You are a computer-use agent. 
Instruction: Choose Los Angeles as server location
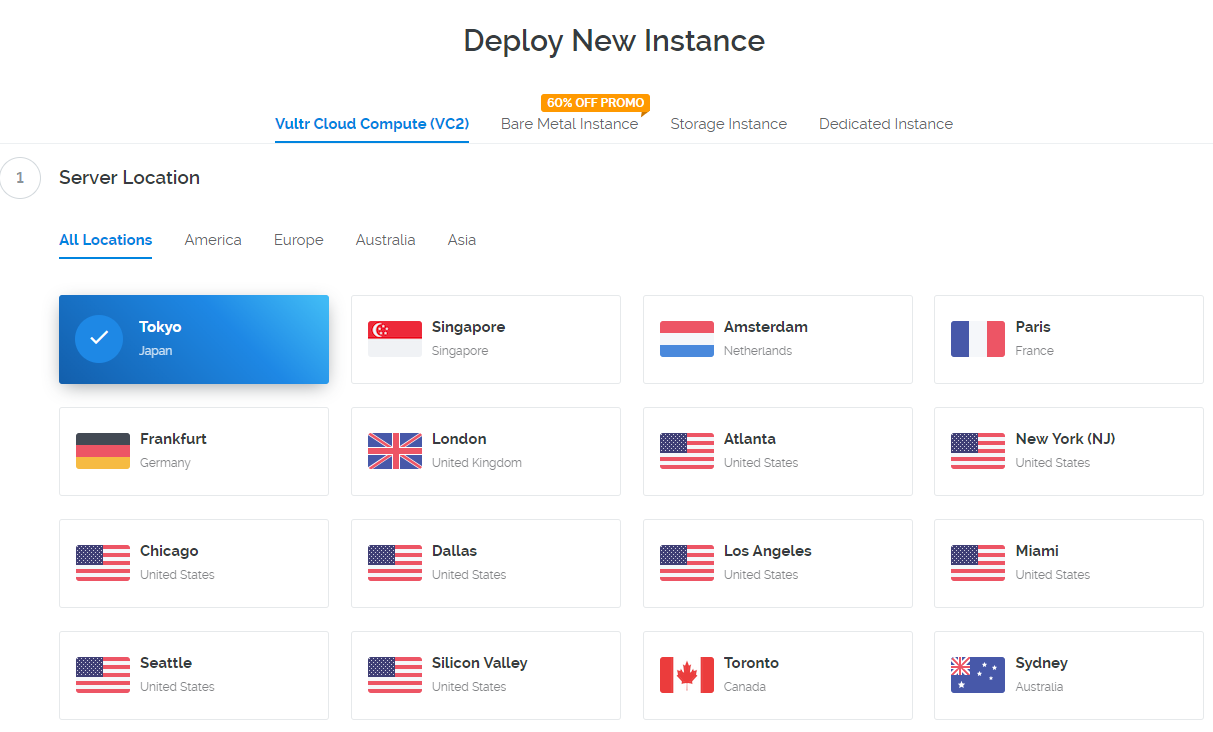(777, 563)
